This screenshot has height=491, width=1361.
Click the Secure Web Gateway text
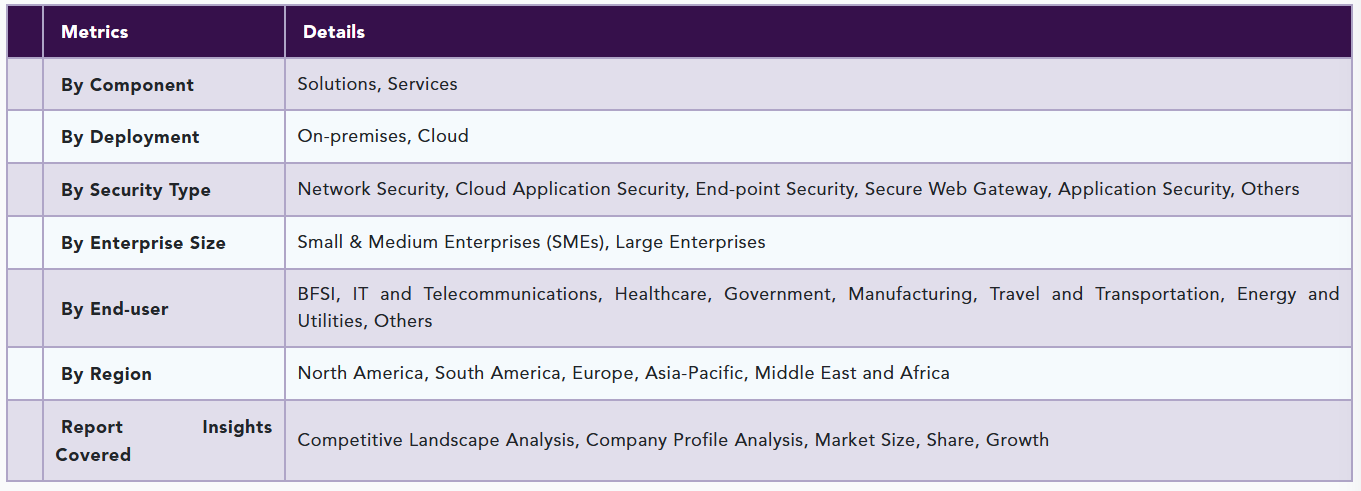tap(955, 189)
